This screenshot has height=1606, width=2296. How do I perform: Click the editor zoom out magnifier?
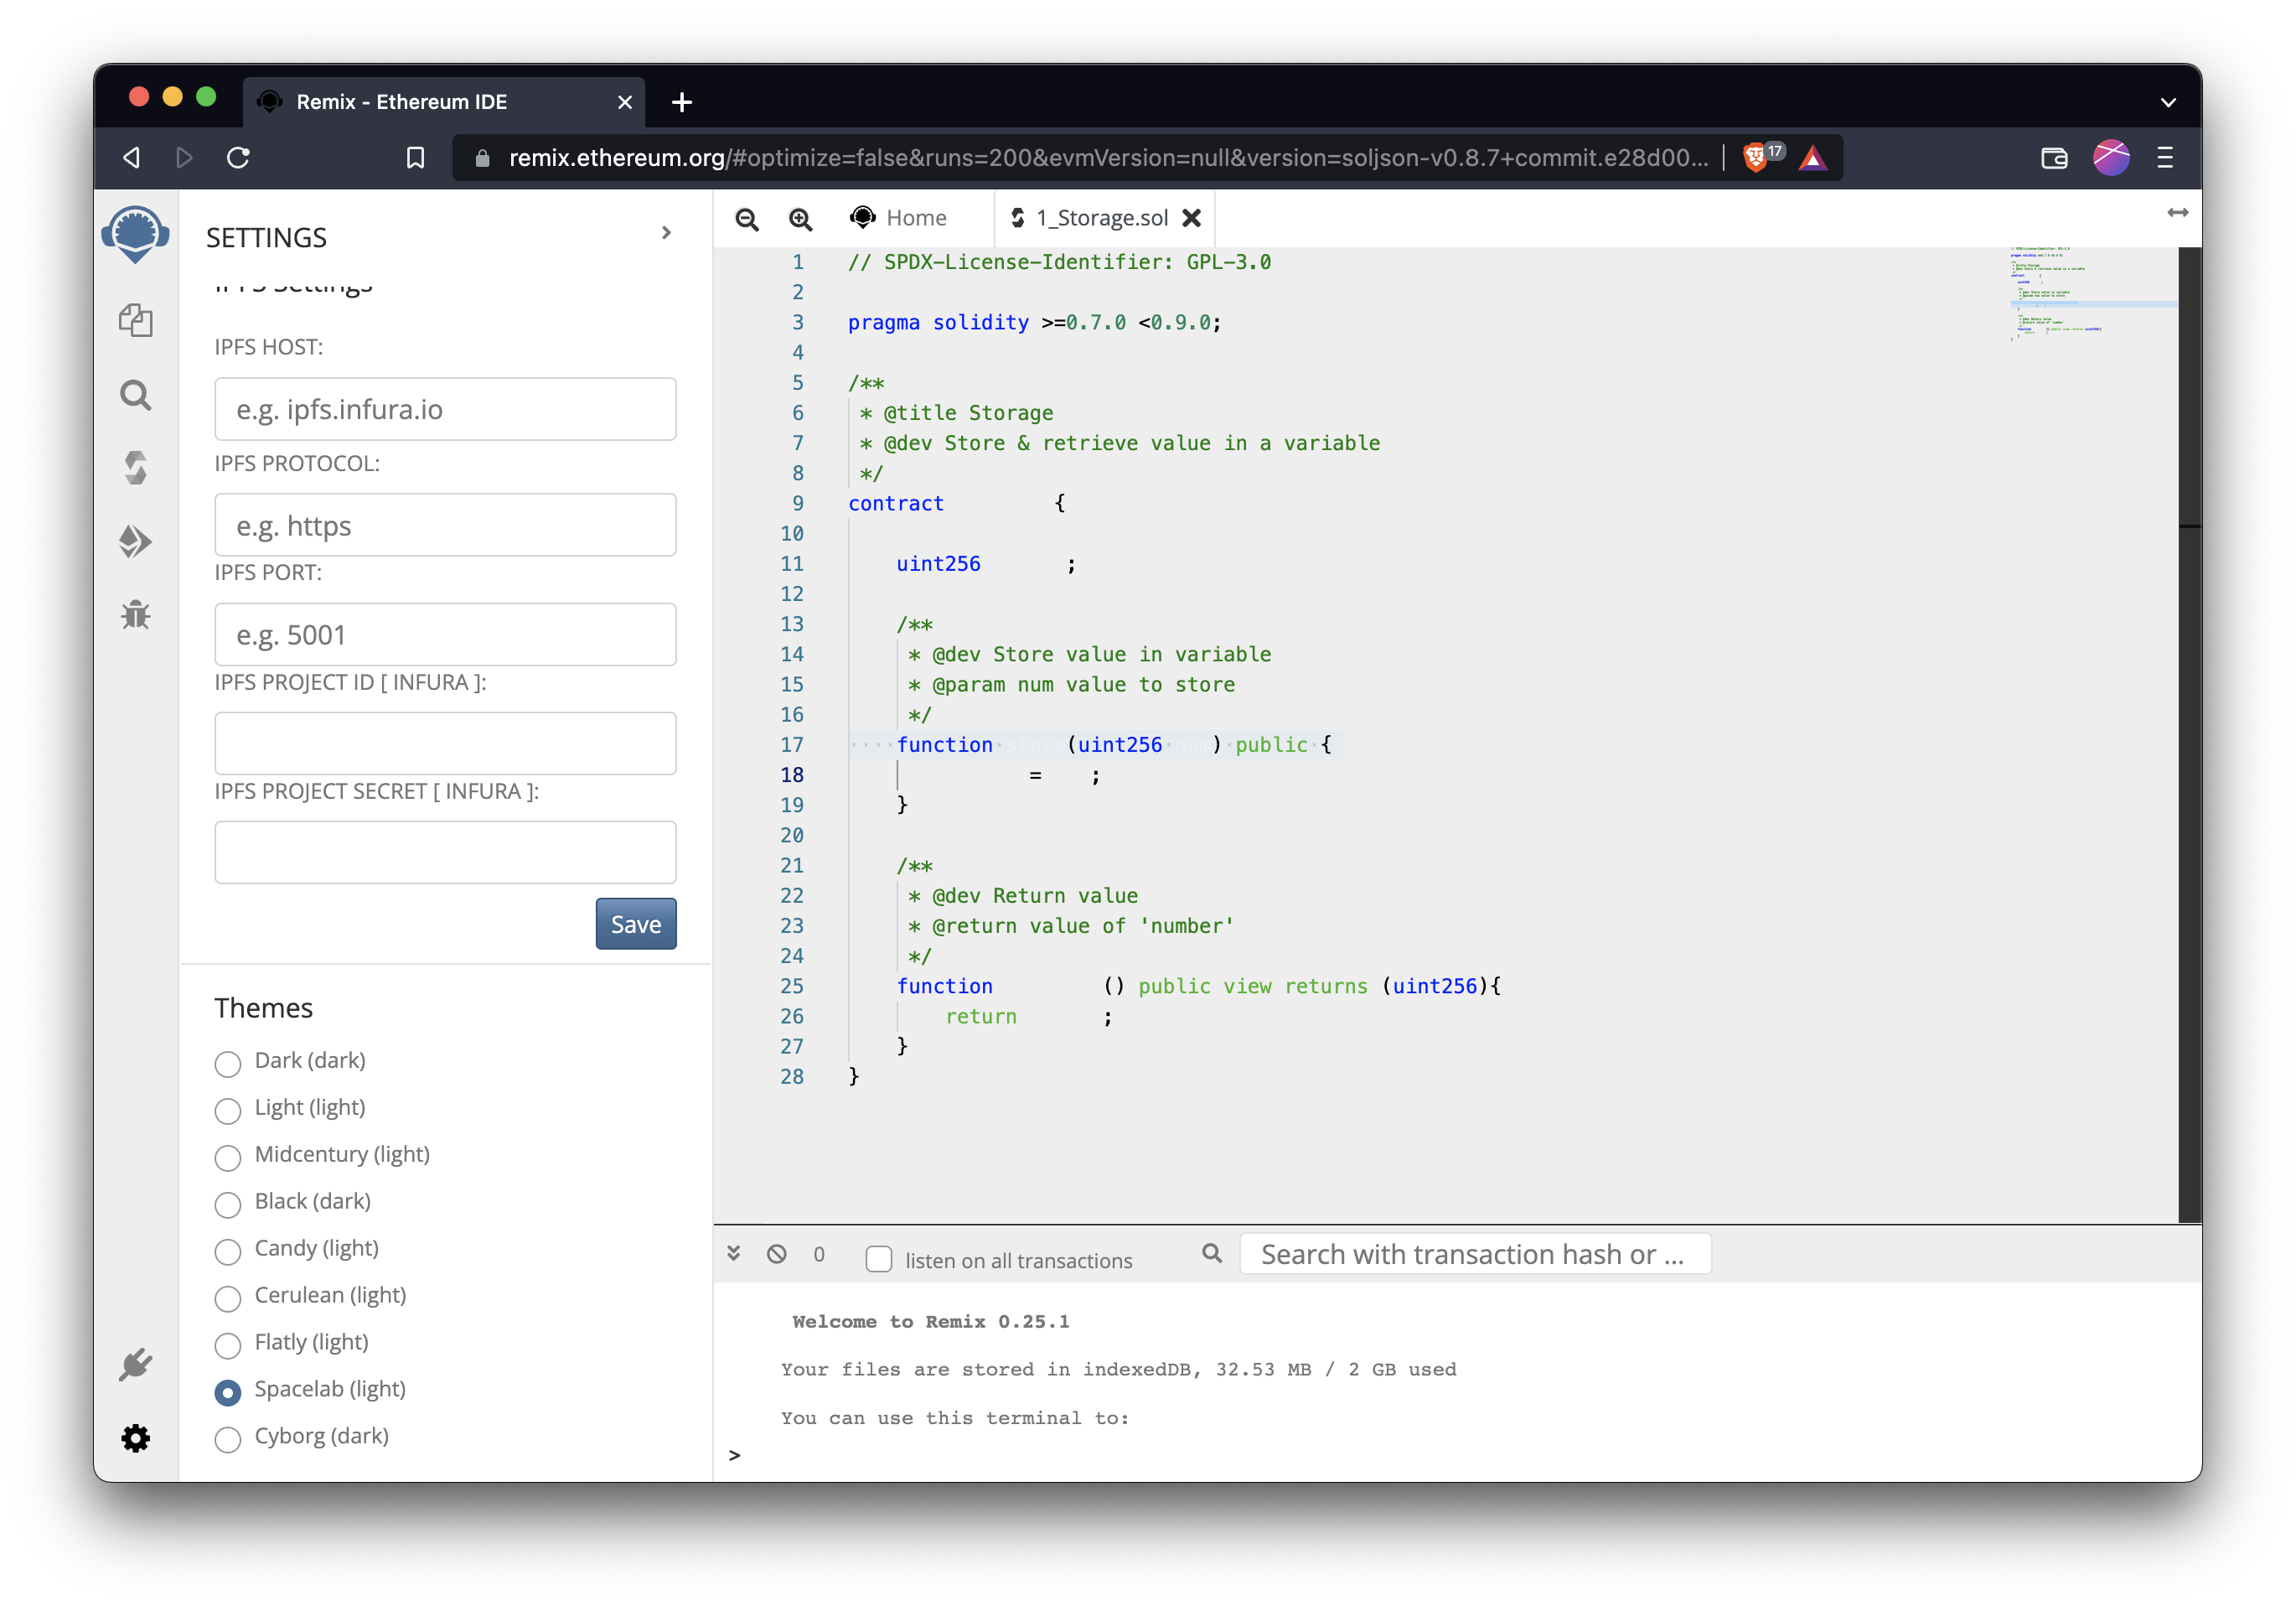746,218
